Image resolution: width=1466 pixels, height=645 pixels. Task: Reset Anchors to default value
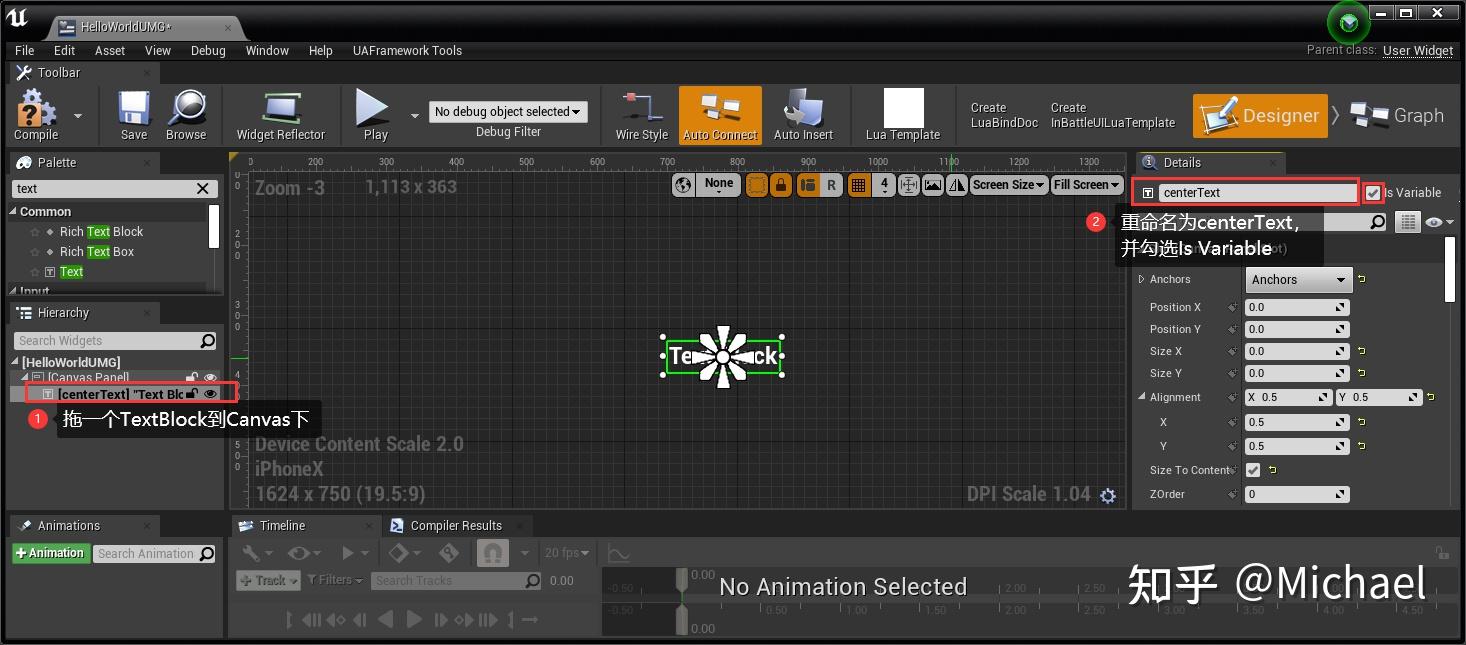[1361, 280]
